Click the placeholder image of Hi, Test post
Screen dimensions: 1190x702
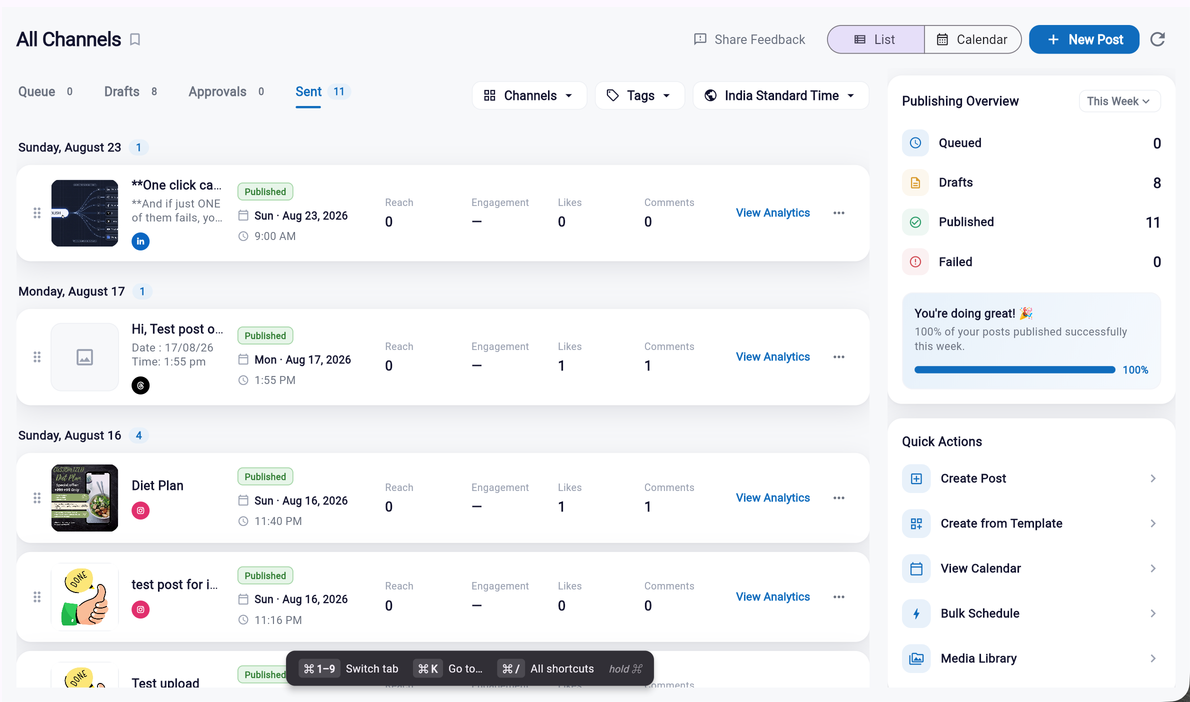click(84, 357)
